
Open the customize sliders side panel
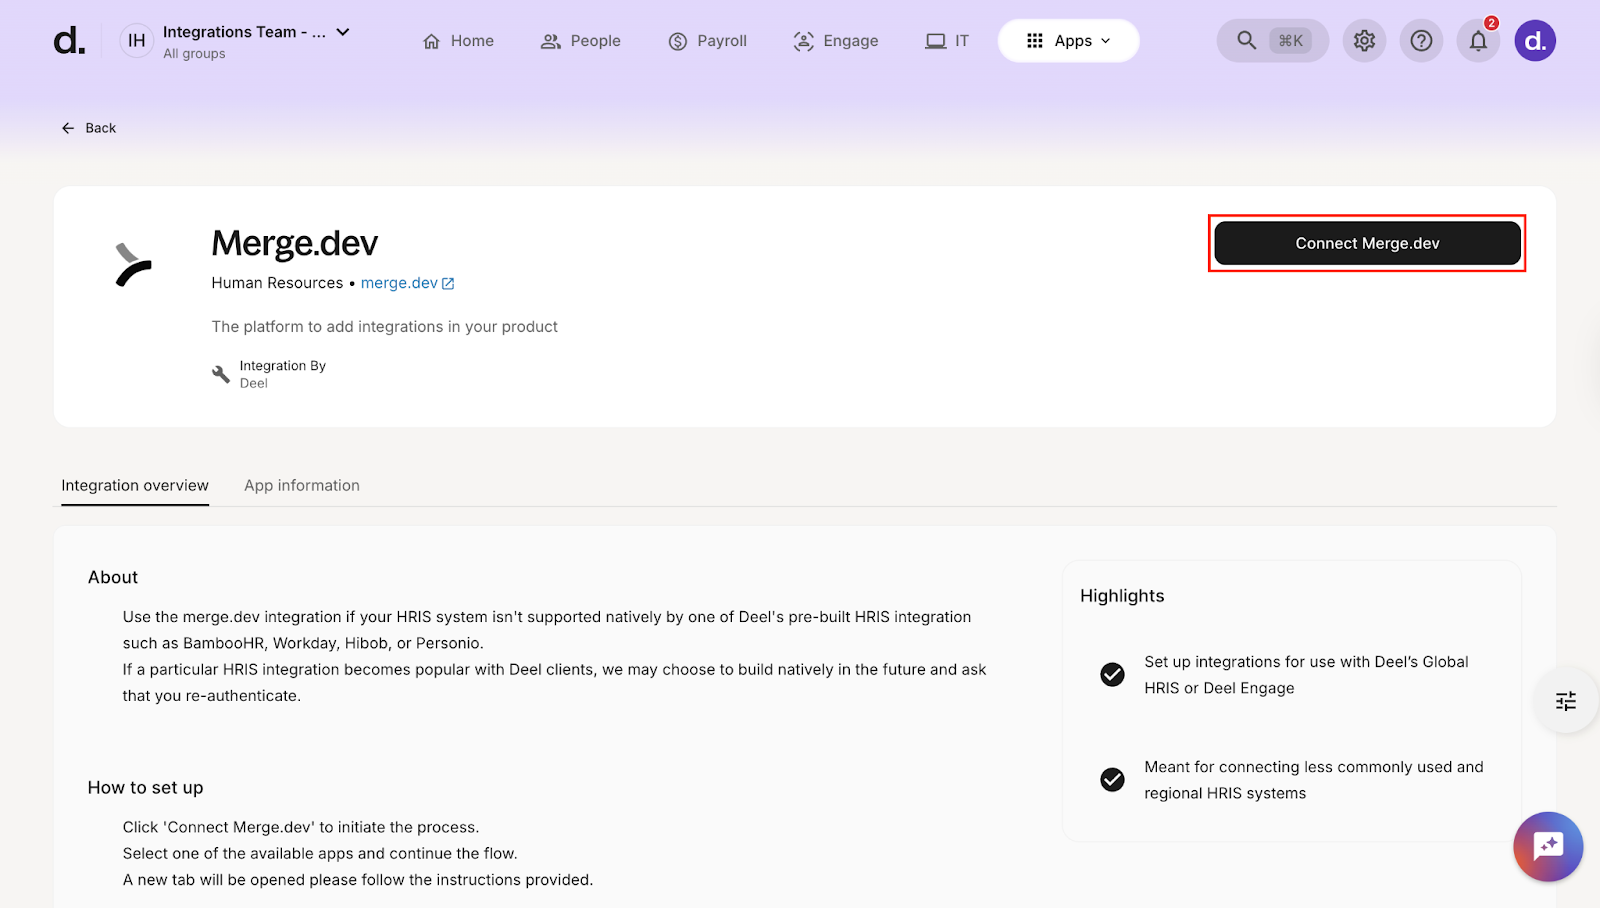pyautogui.click(x=1566, y=701)
